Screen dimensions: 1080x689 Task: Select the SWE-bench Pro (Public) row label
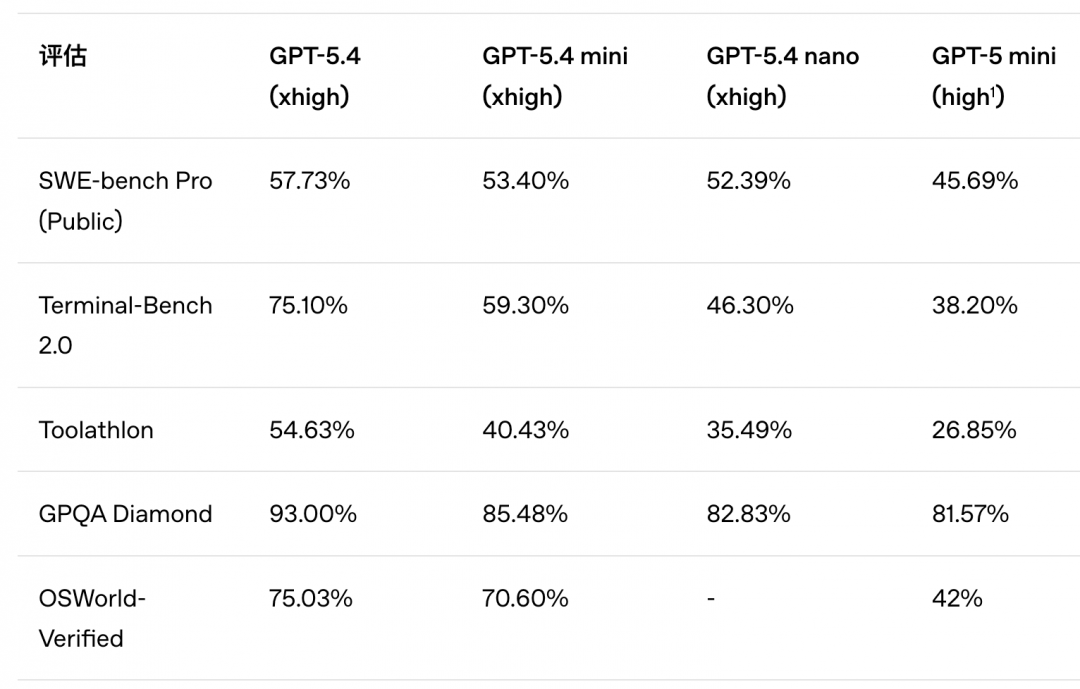[x=125, y=200]
